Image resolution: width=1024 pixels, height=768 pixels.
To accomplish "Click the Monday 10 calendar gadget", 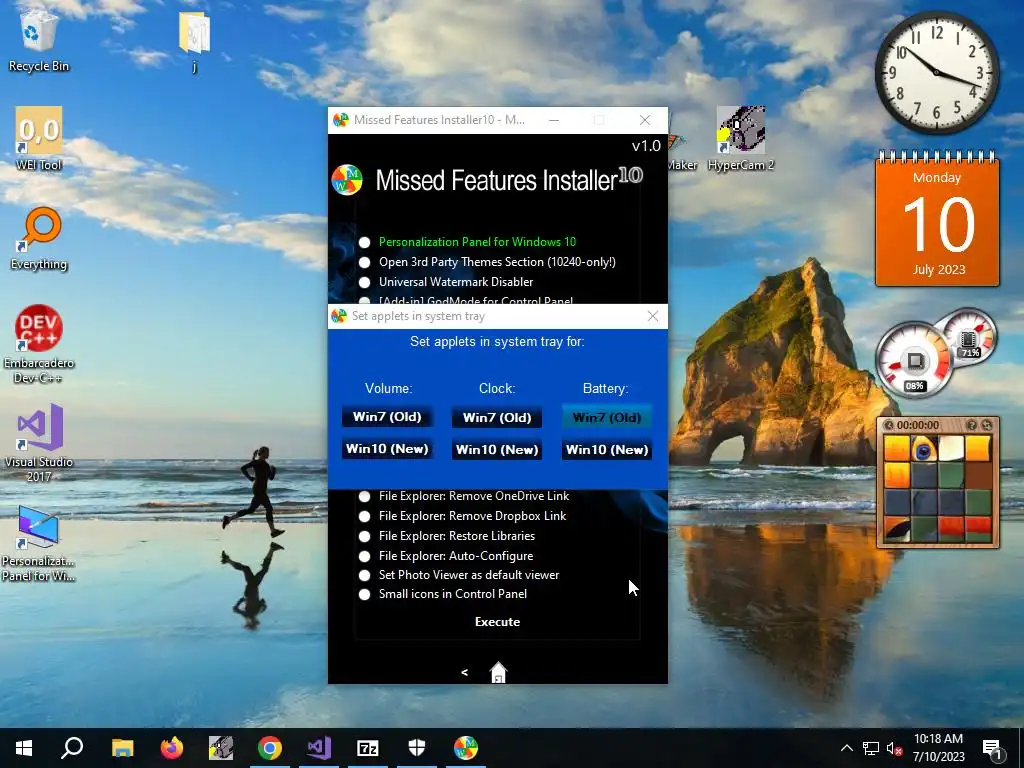I will 937,218.
